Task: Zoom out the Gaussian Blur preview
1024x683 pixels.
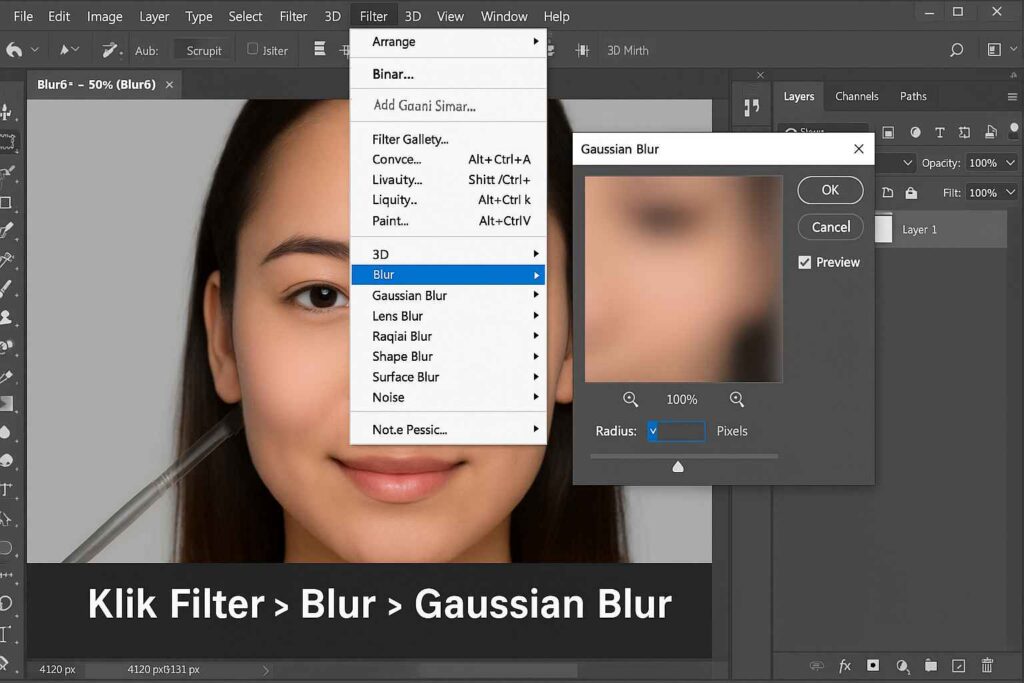Action: [630, 399]
